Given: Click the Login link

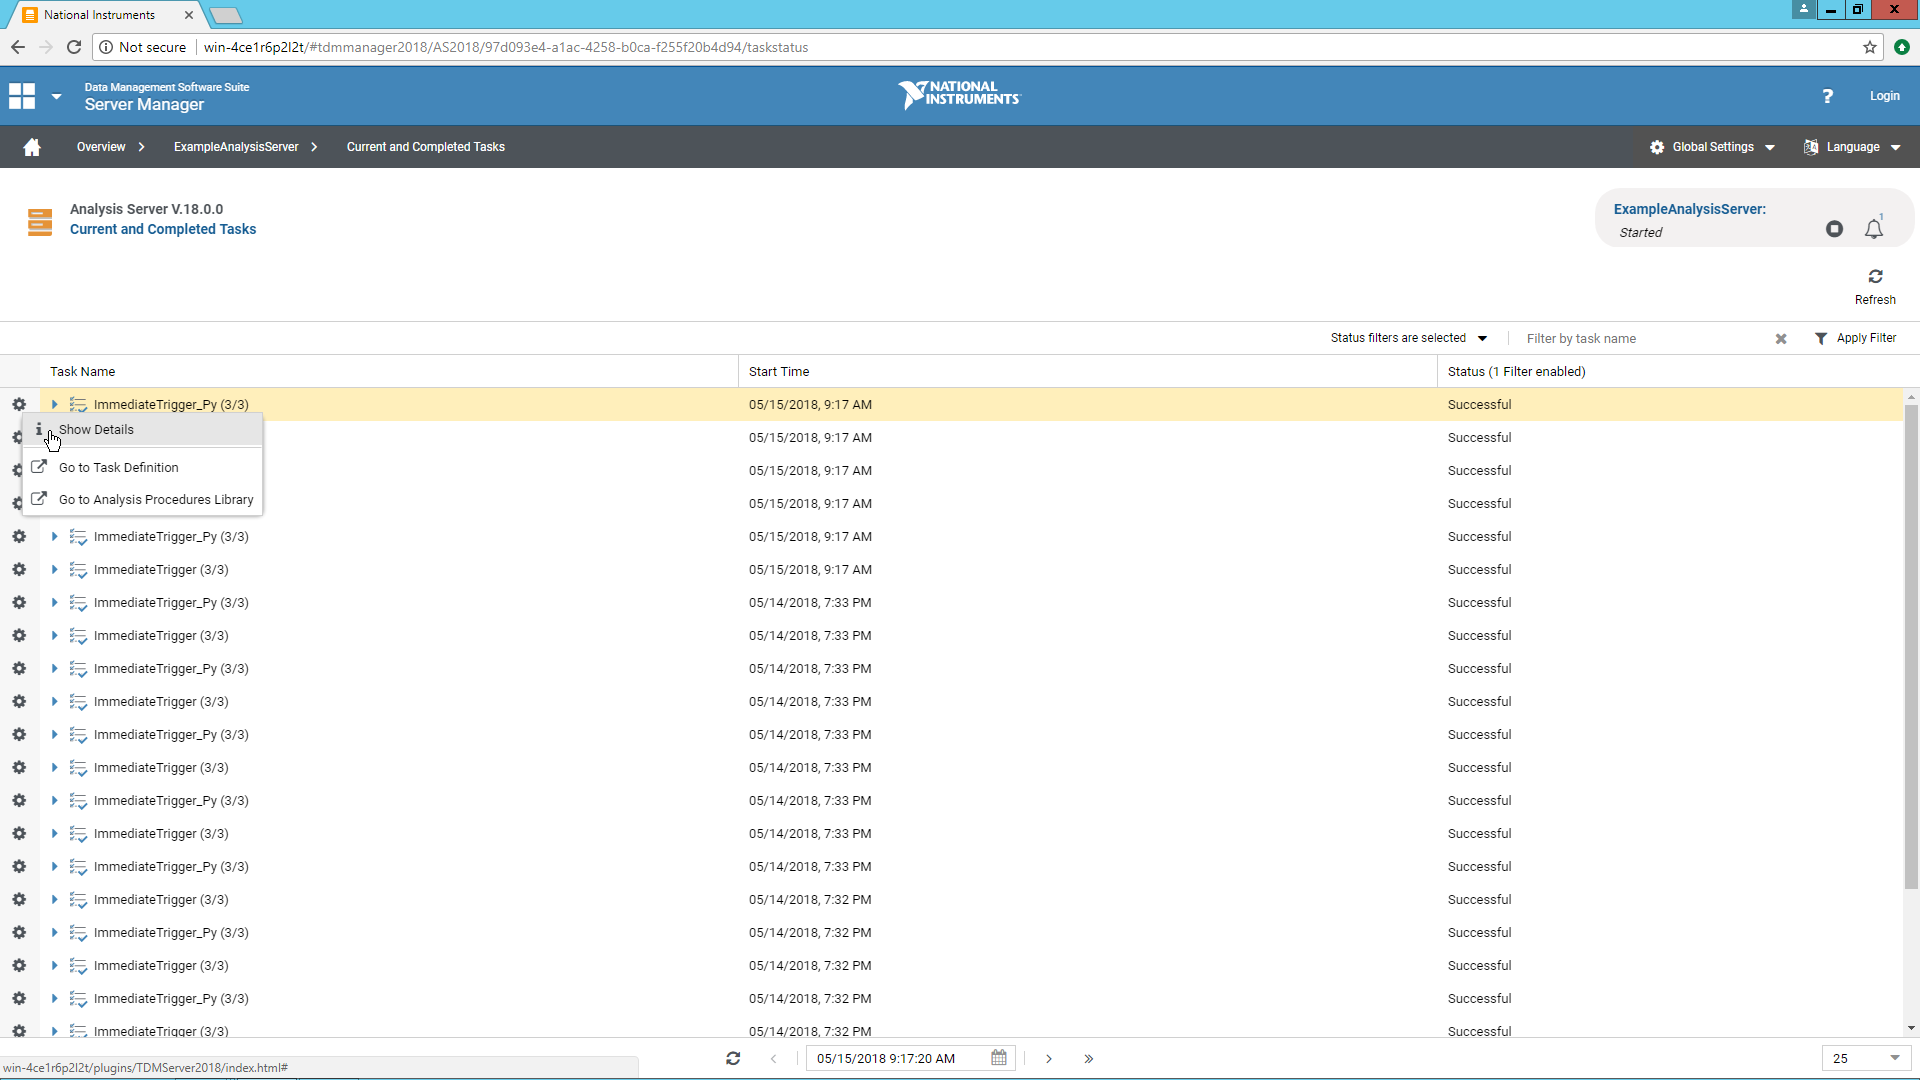Looking at the screenshot, I should pyautogui.click(x=1884, y=96).
